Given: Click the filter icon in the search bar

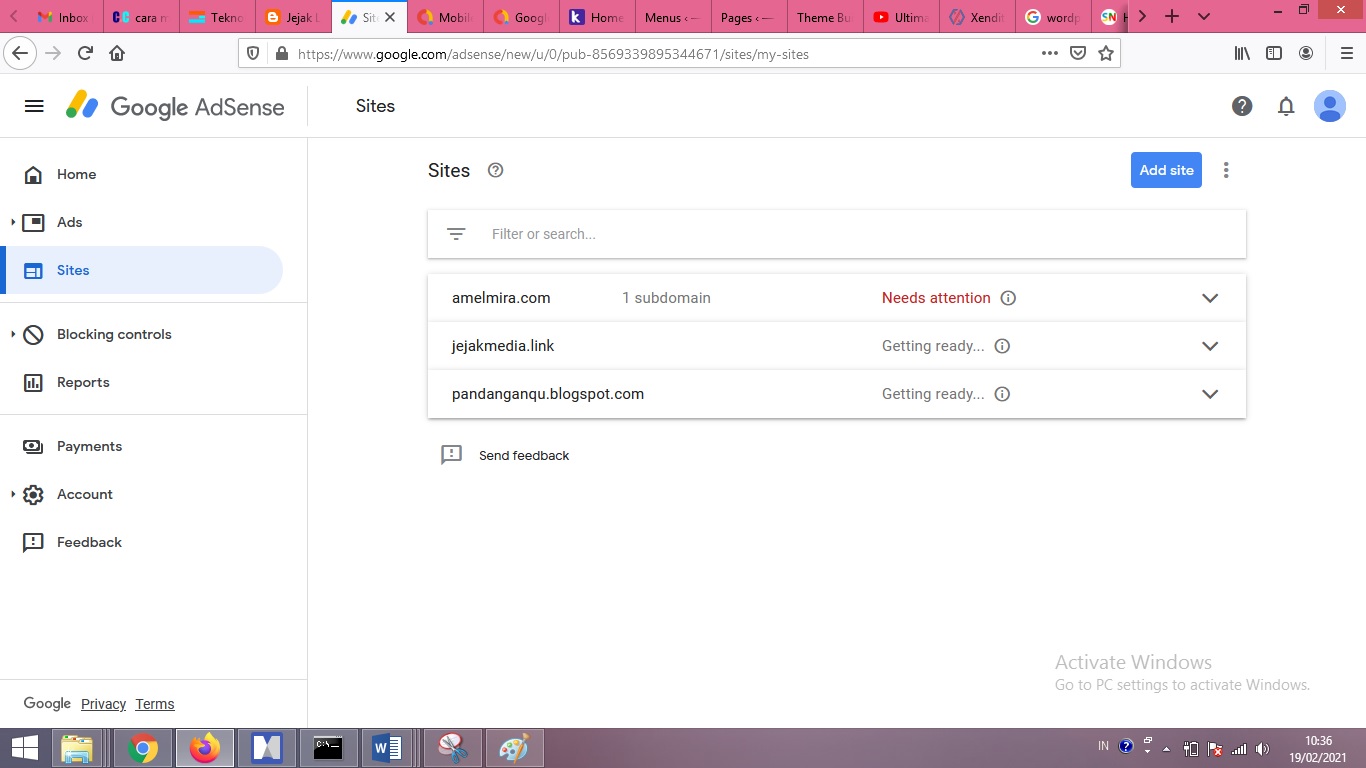Looking at the screenshot, I should (456, 234).
